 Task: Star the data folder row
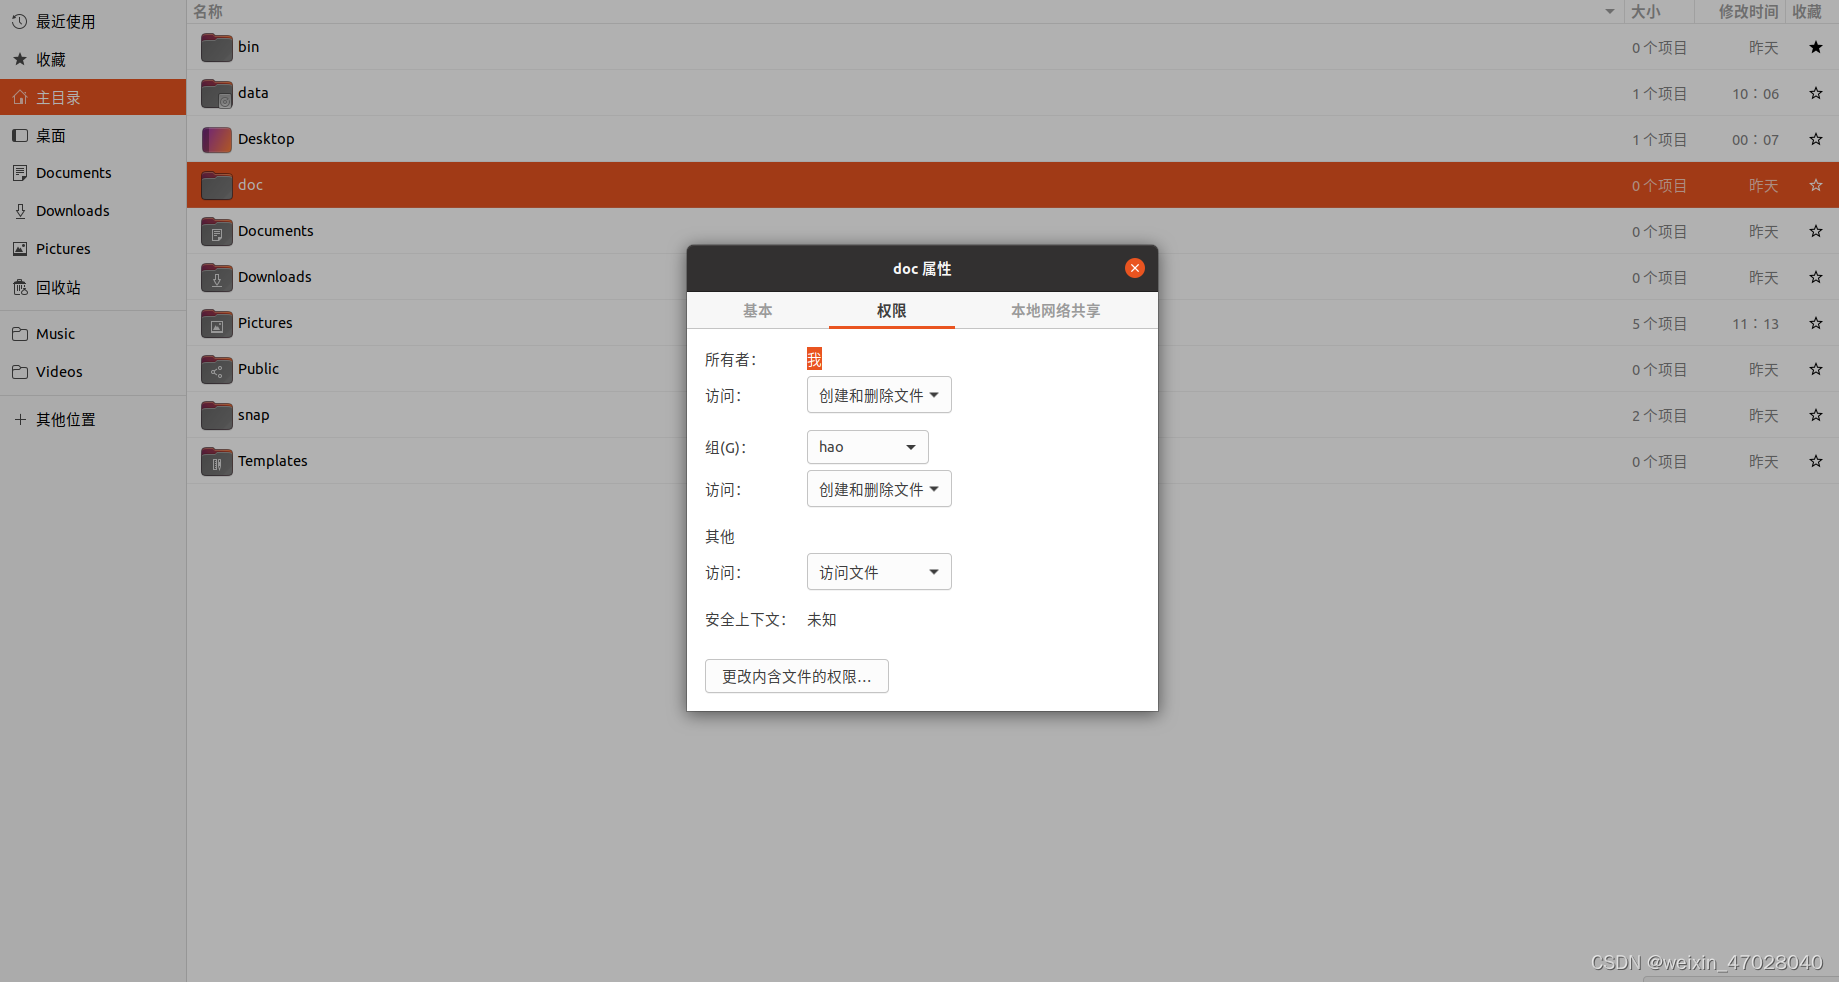pos(1816,93)
